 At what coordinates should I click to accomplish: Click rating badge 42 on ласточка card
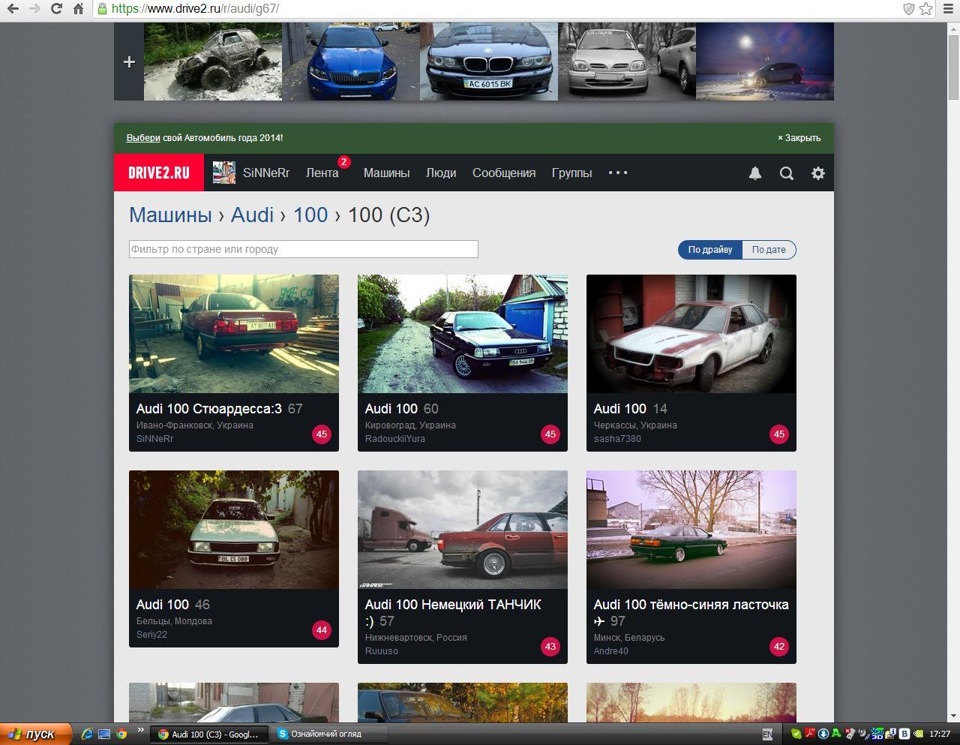pos(779,646)
